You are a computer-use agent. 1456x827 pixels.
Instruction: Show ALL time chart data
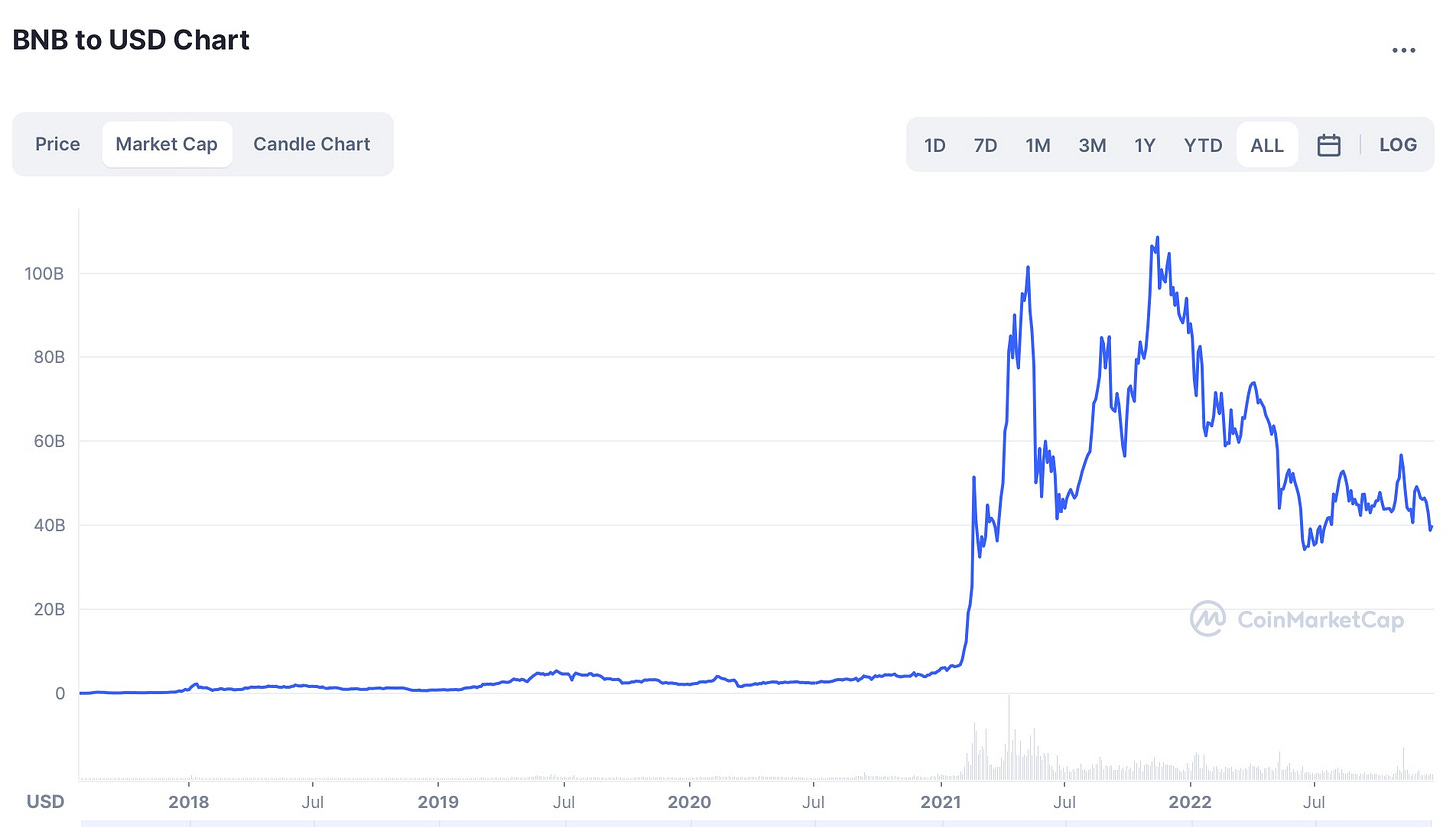click(1267, 145)
